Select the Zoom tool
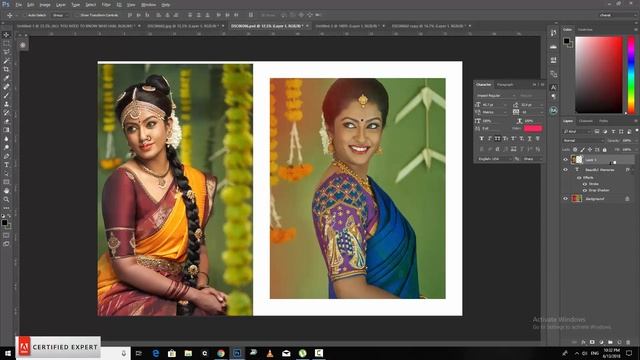Screen dimensions: 640x360 (x=6, y=200)
